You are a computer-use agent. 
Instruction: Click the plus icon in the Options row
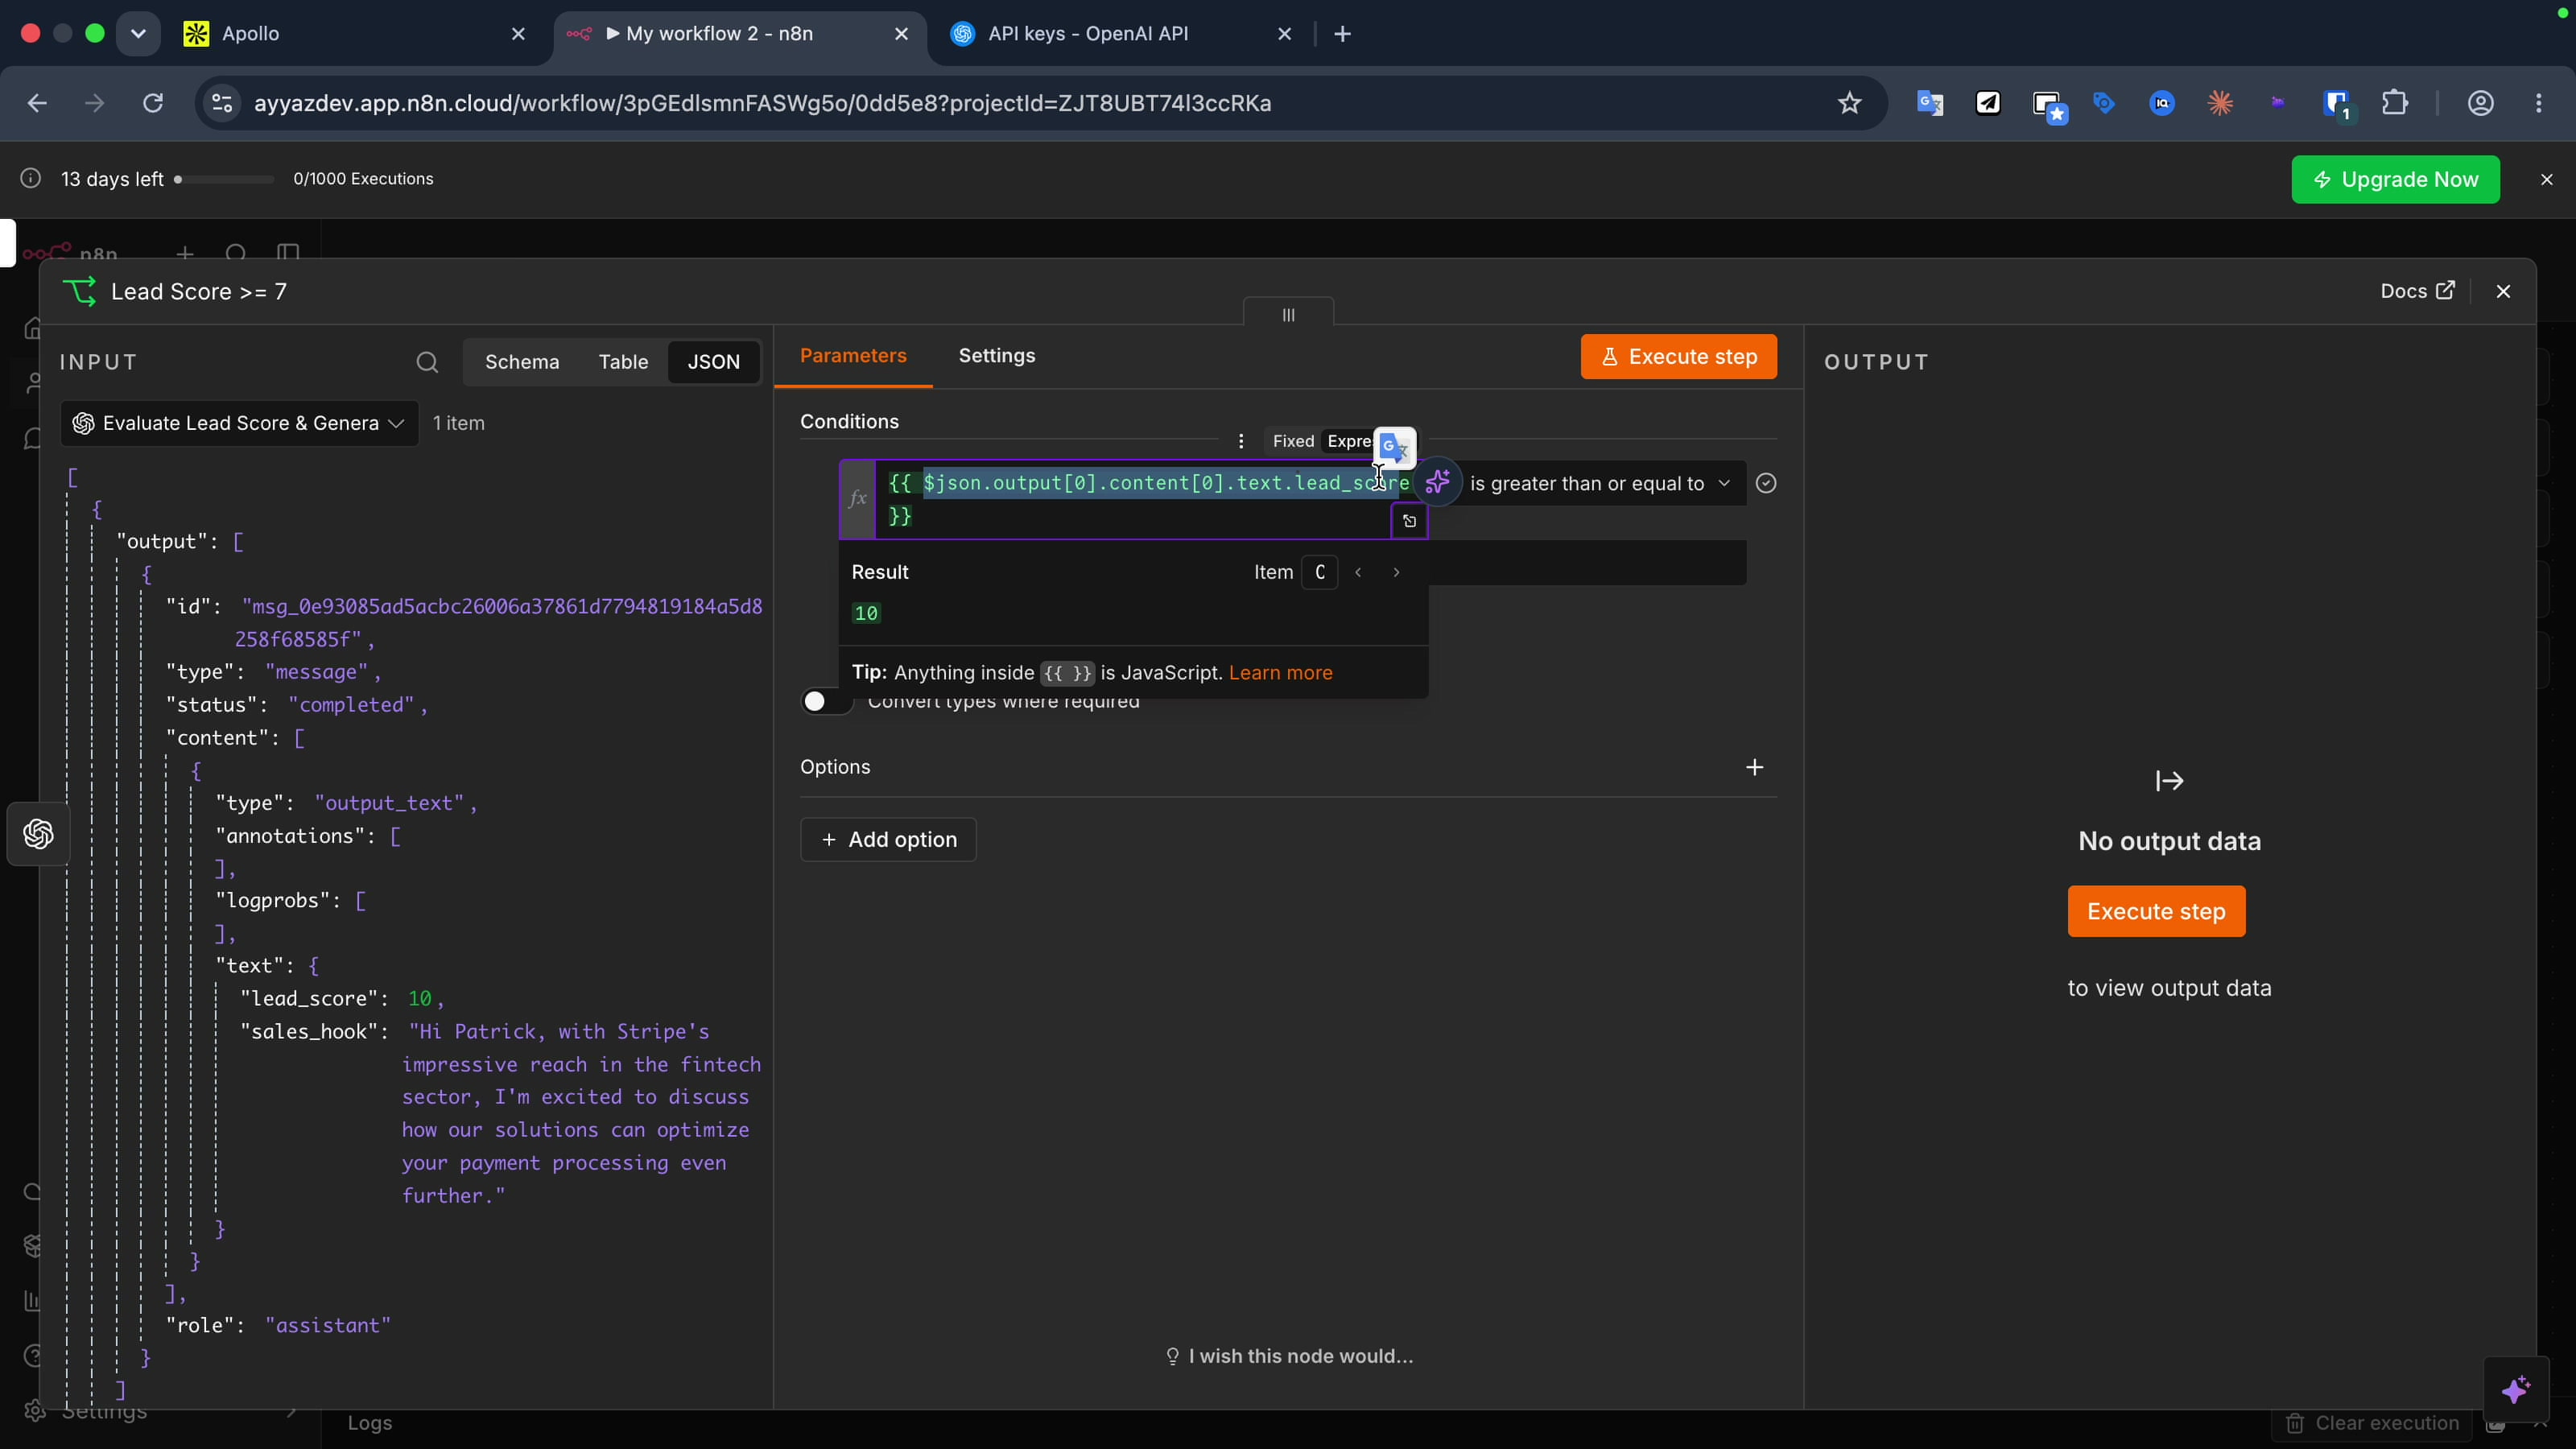coord(1754,767)
